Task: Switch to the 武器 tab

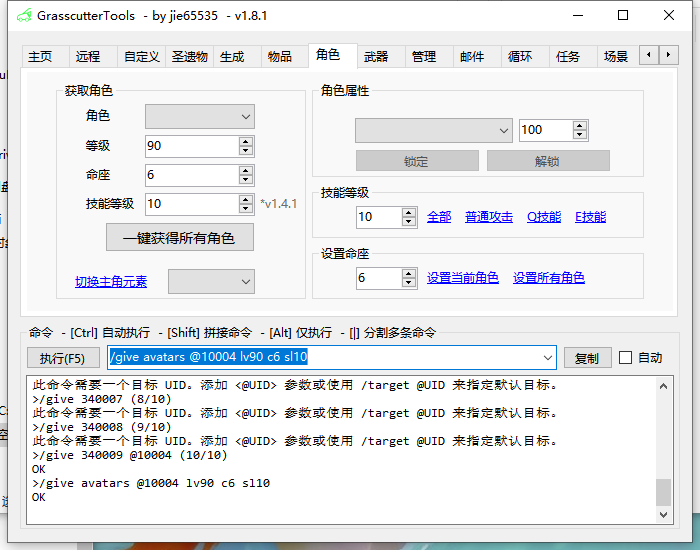Action: (376, 57)
